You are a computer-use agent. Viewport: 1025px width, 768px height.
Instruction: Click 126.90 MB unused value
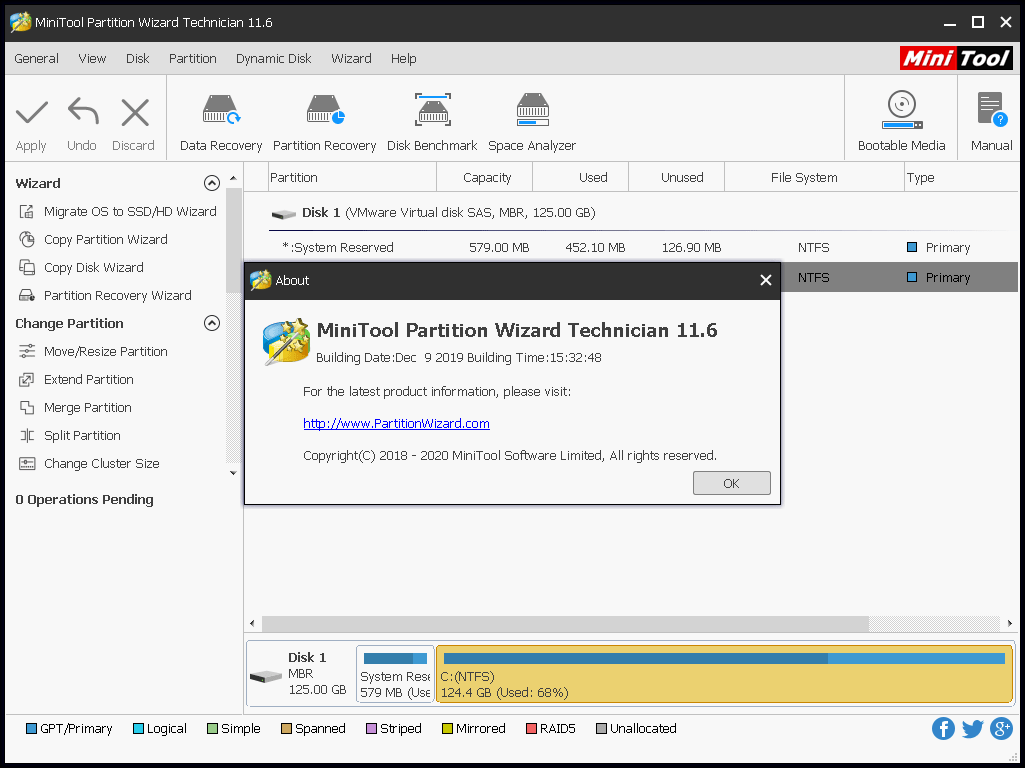pos(692,248)
